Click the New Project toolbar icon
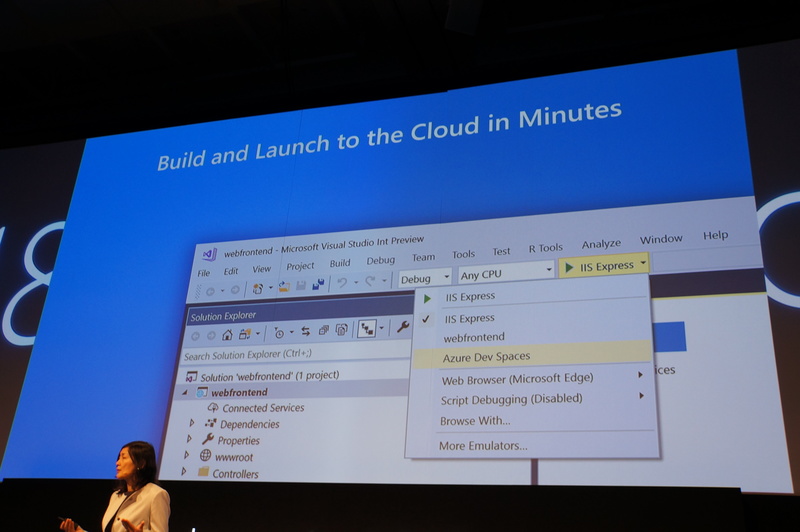Screen dimensions: 800x532 coord(258,289)
